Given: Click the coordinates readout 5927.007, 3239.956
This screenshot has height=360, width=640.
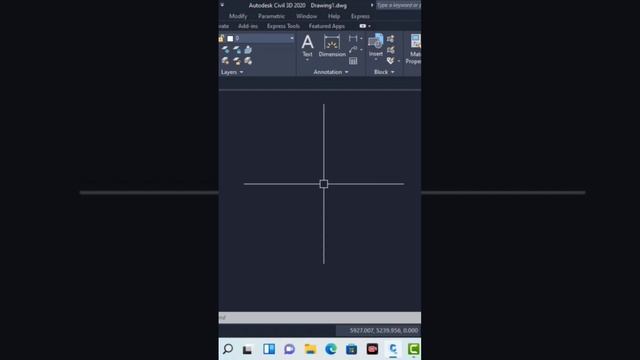Looking at the screenshot, I should [x=384, y=331].
